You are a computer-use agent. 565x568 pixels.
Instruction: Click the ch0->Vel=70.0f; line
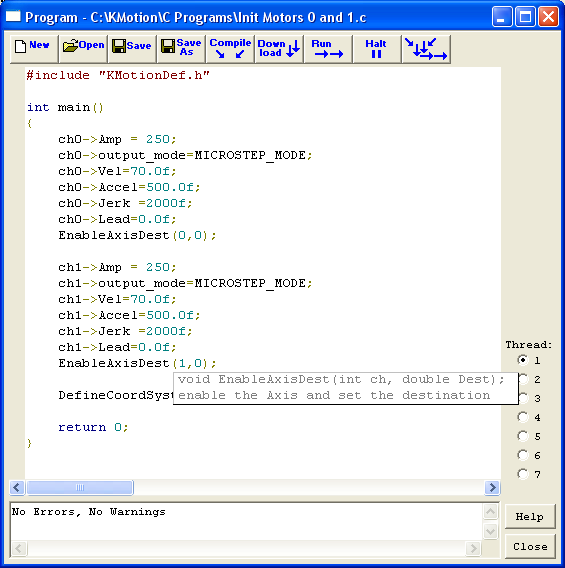click(117, 171)
